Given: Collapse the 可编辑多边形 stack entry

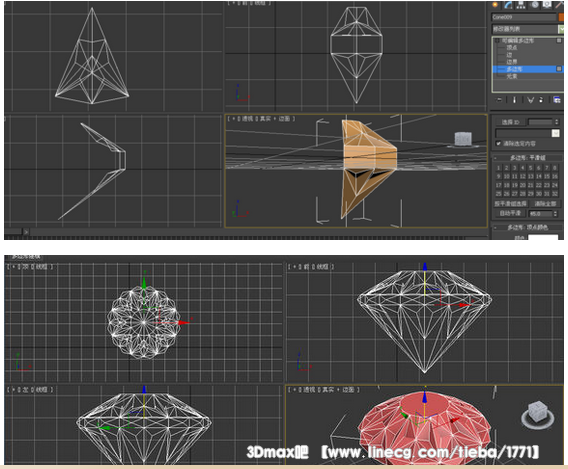Looking at the screenshot, I should 497,41.
